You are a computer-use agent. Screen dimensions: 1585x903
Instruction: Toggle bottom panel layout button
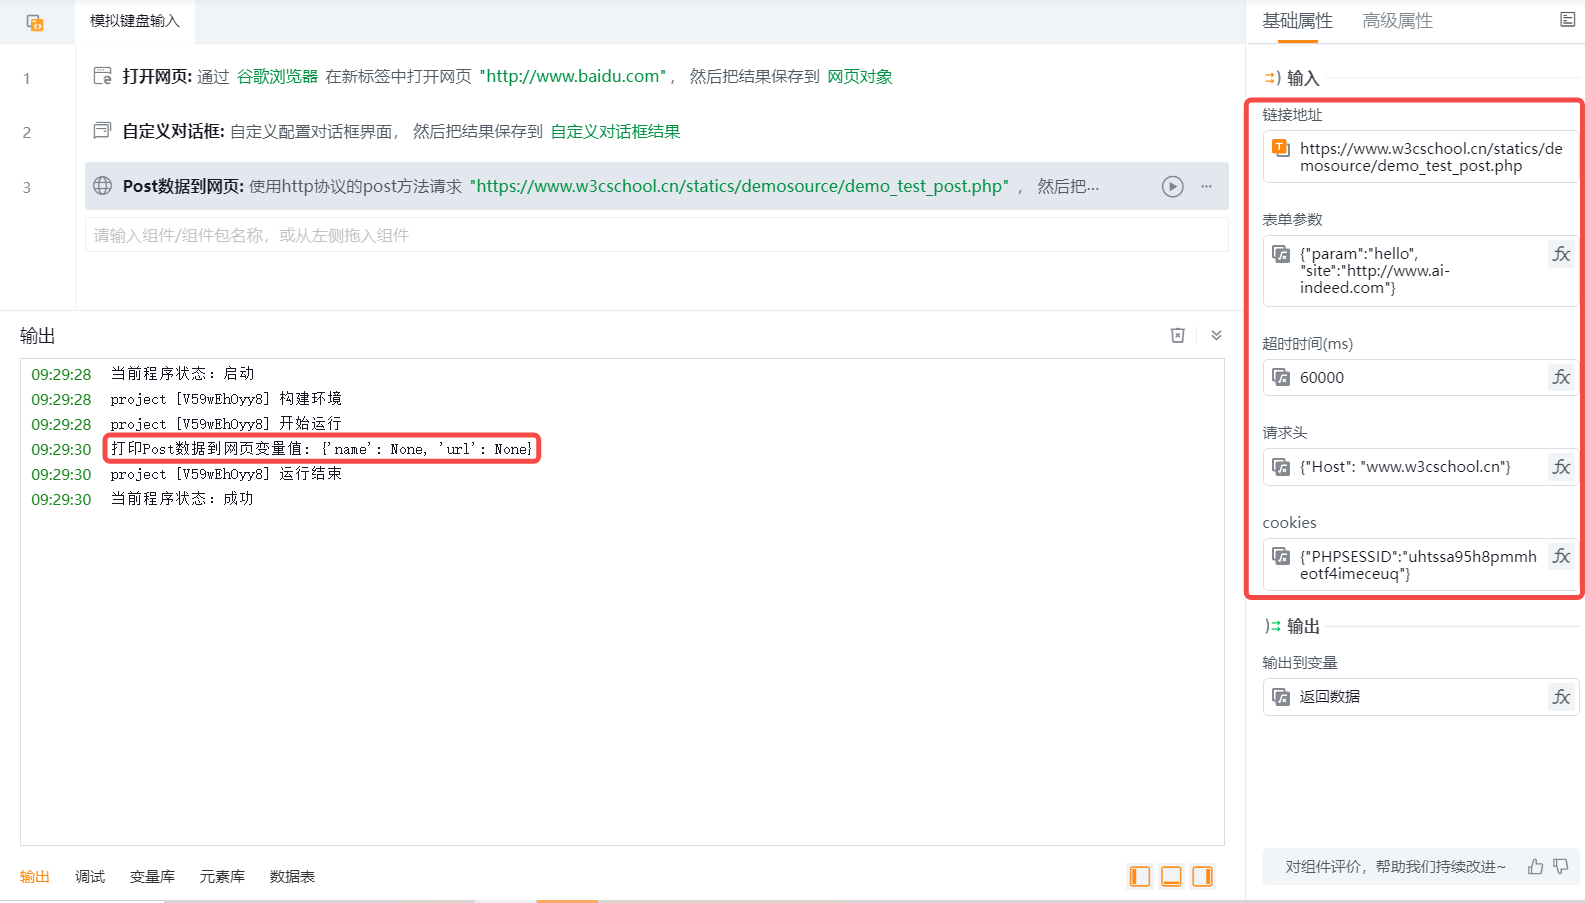(x=1171, y=876)
